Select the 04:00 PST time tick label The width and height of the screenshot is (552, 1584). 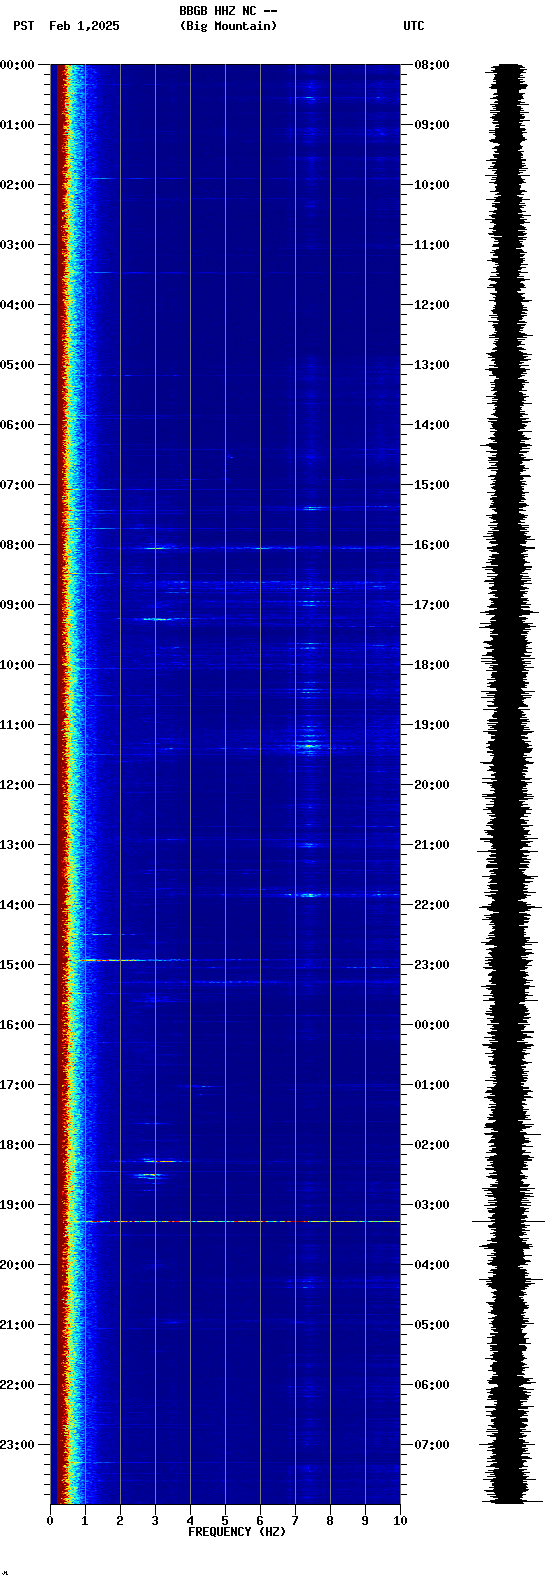pyautogui.click(x=17, y=305)
